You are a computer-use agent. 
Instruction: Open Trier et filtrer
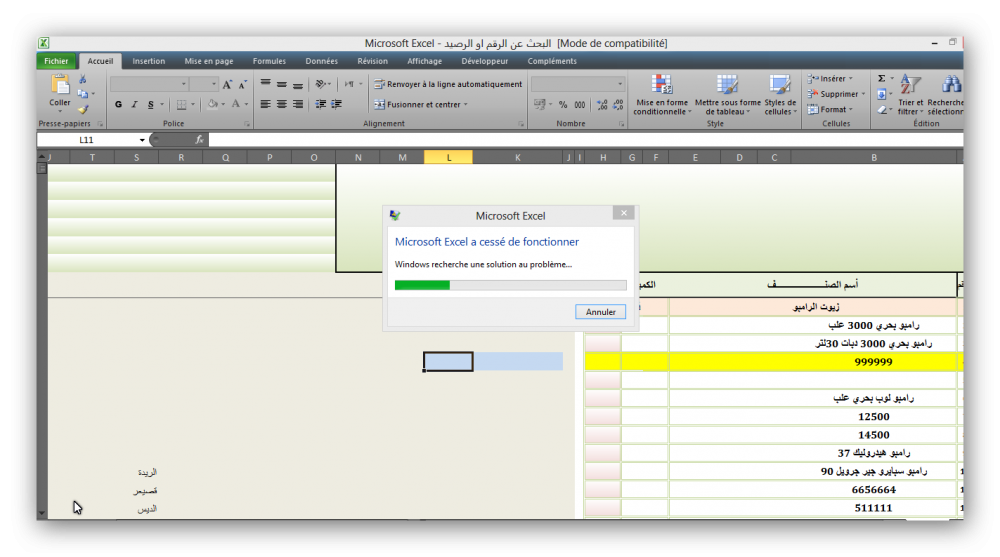click(910, 94)
